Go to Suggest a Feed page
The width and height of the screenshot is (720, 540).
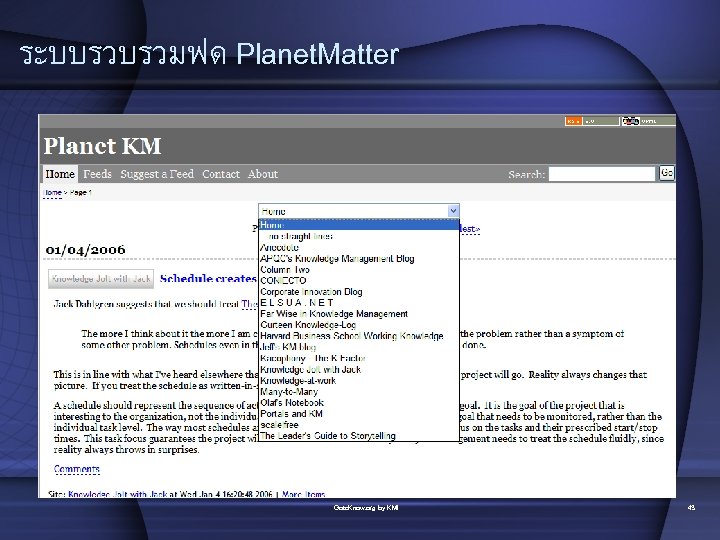pyautogui.click(x=157, y=174)
